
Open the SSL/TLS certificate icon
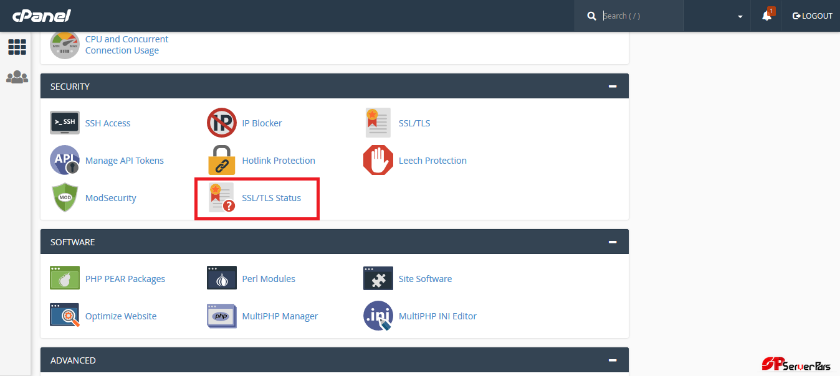click(378, 123)
